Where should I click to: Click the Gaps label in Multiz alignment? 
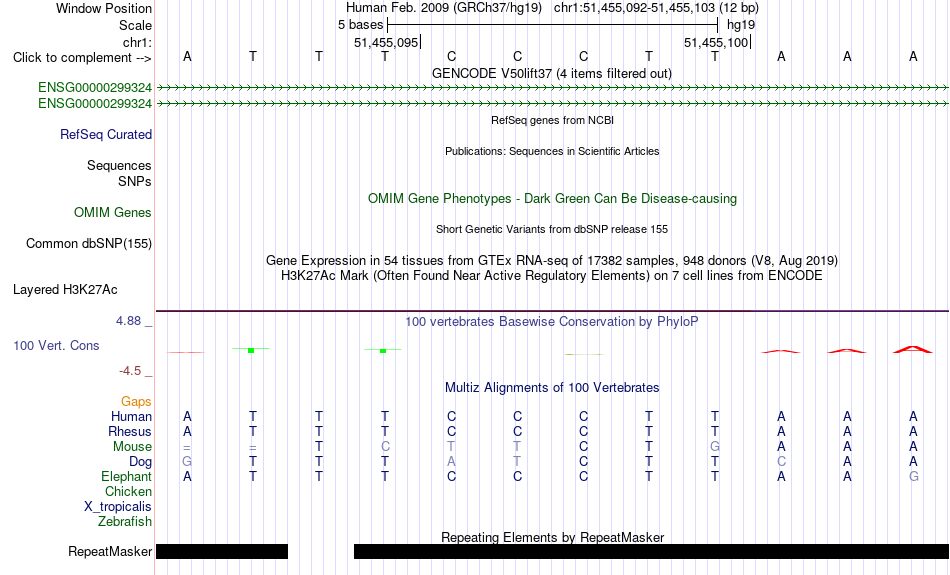click(136, 402)
